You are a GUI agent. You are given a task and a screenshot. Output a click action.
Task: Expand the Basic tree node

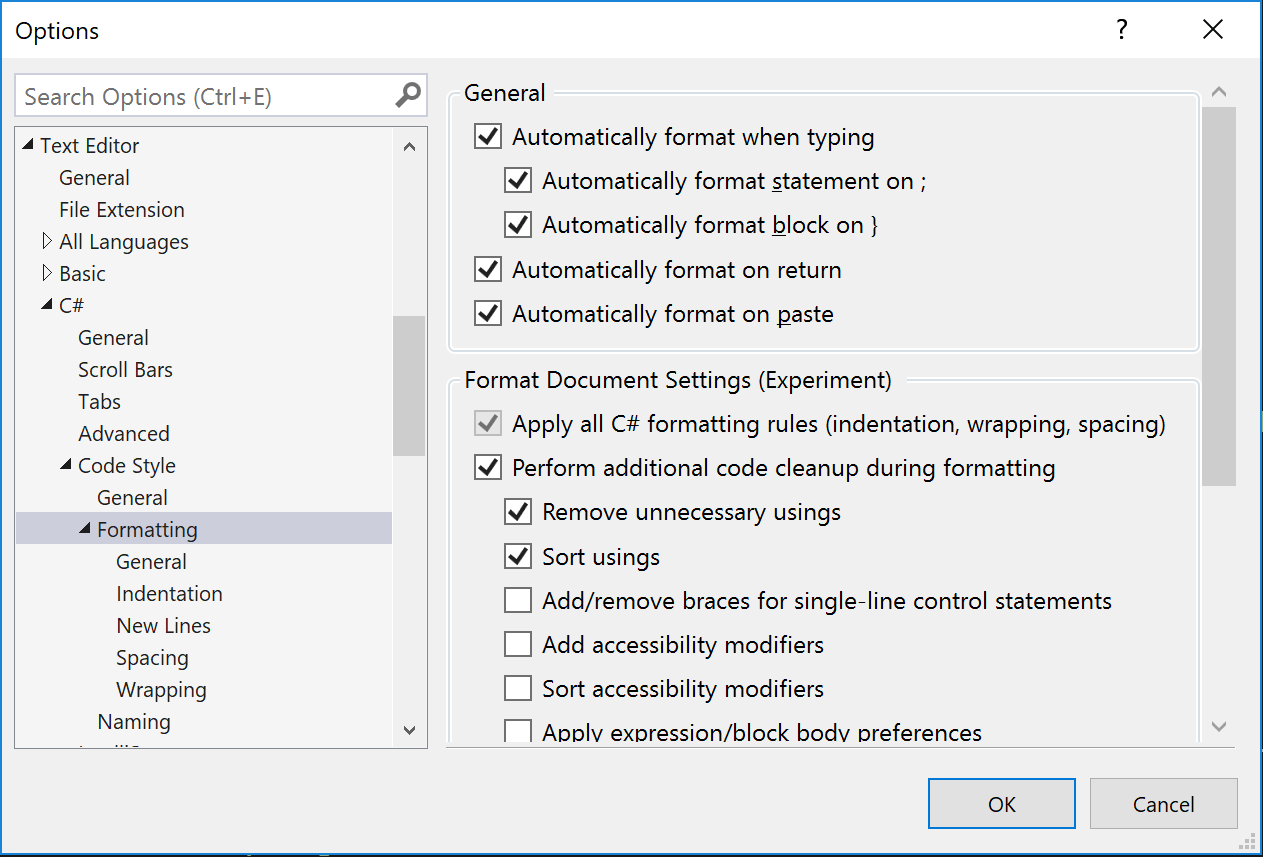coord(47,273)
